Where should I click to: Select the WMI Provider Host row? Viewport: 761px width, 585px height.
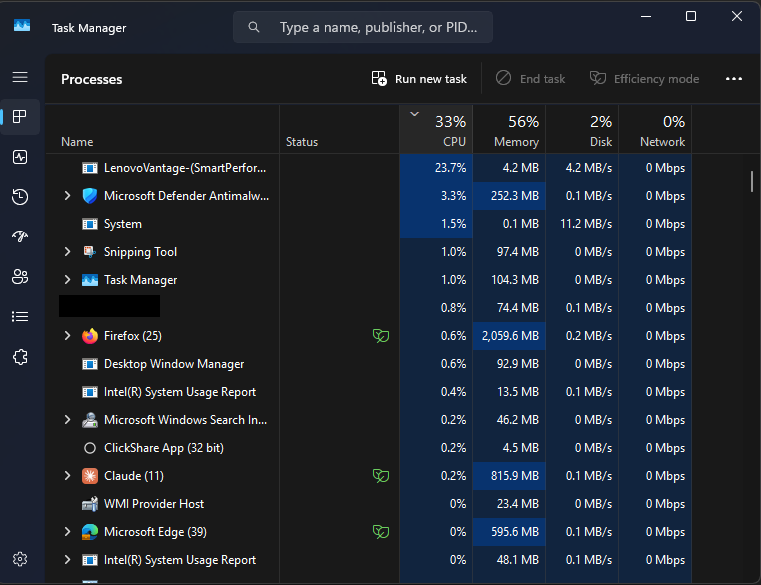pyautogui.click(x=369, y=504)
